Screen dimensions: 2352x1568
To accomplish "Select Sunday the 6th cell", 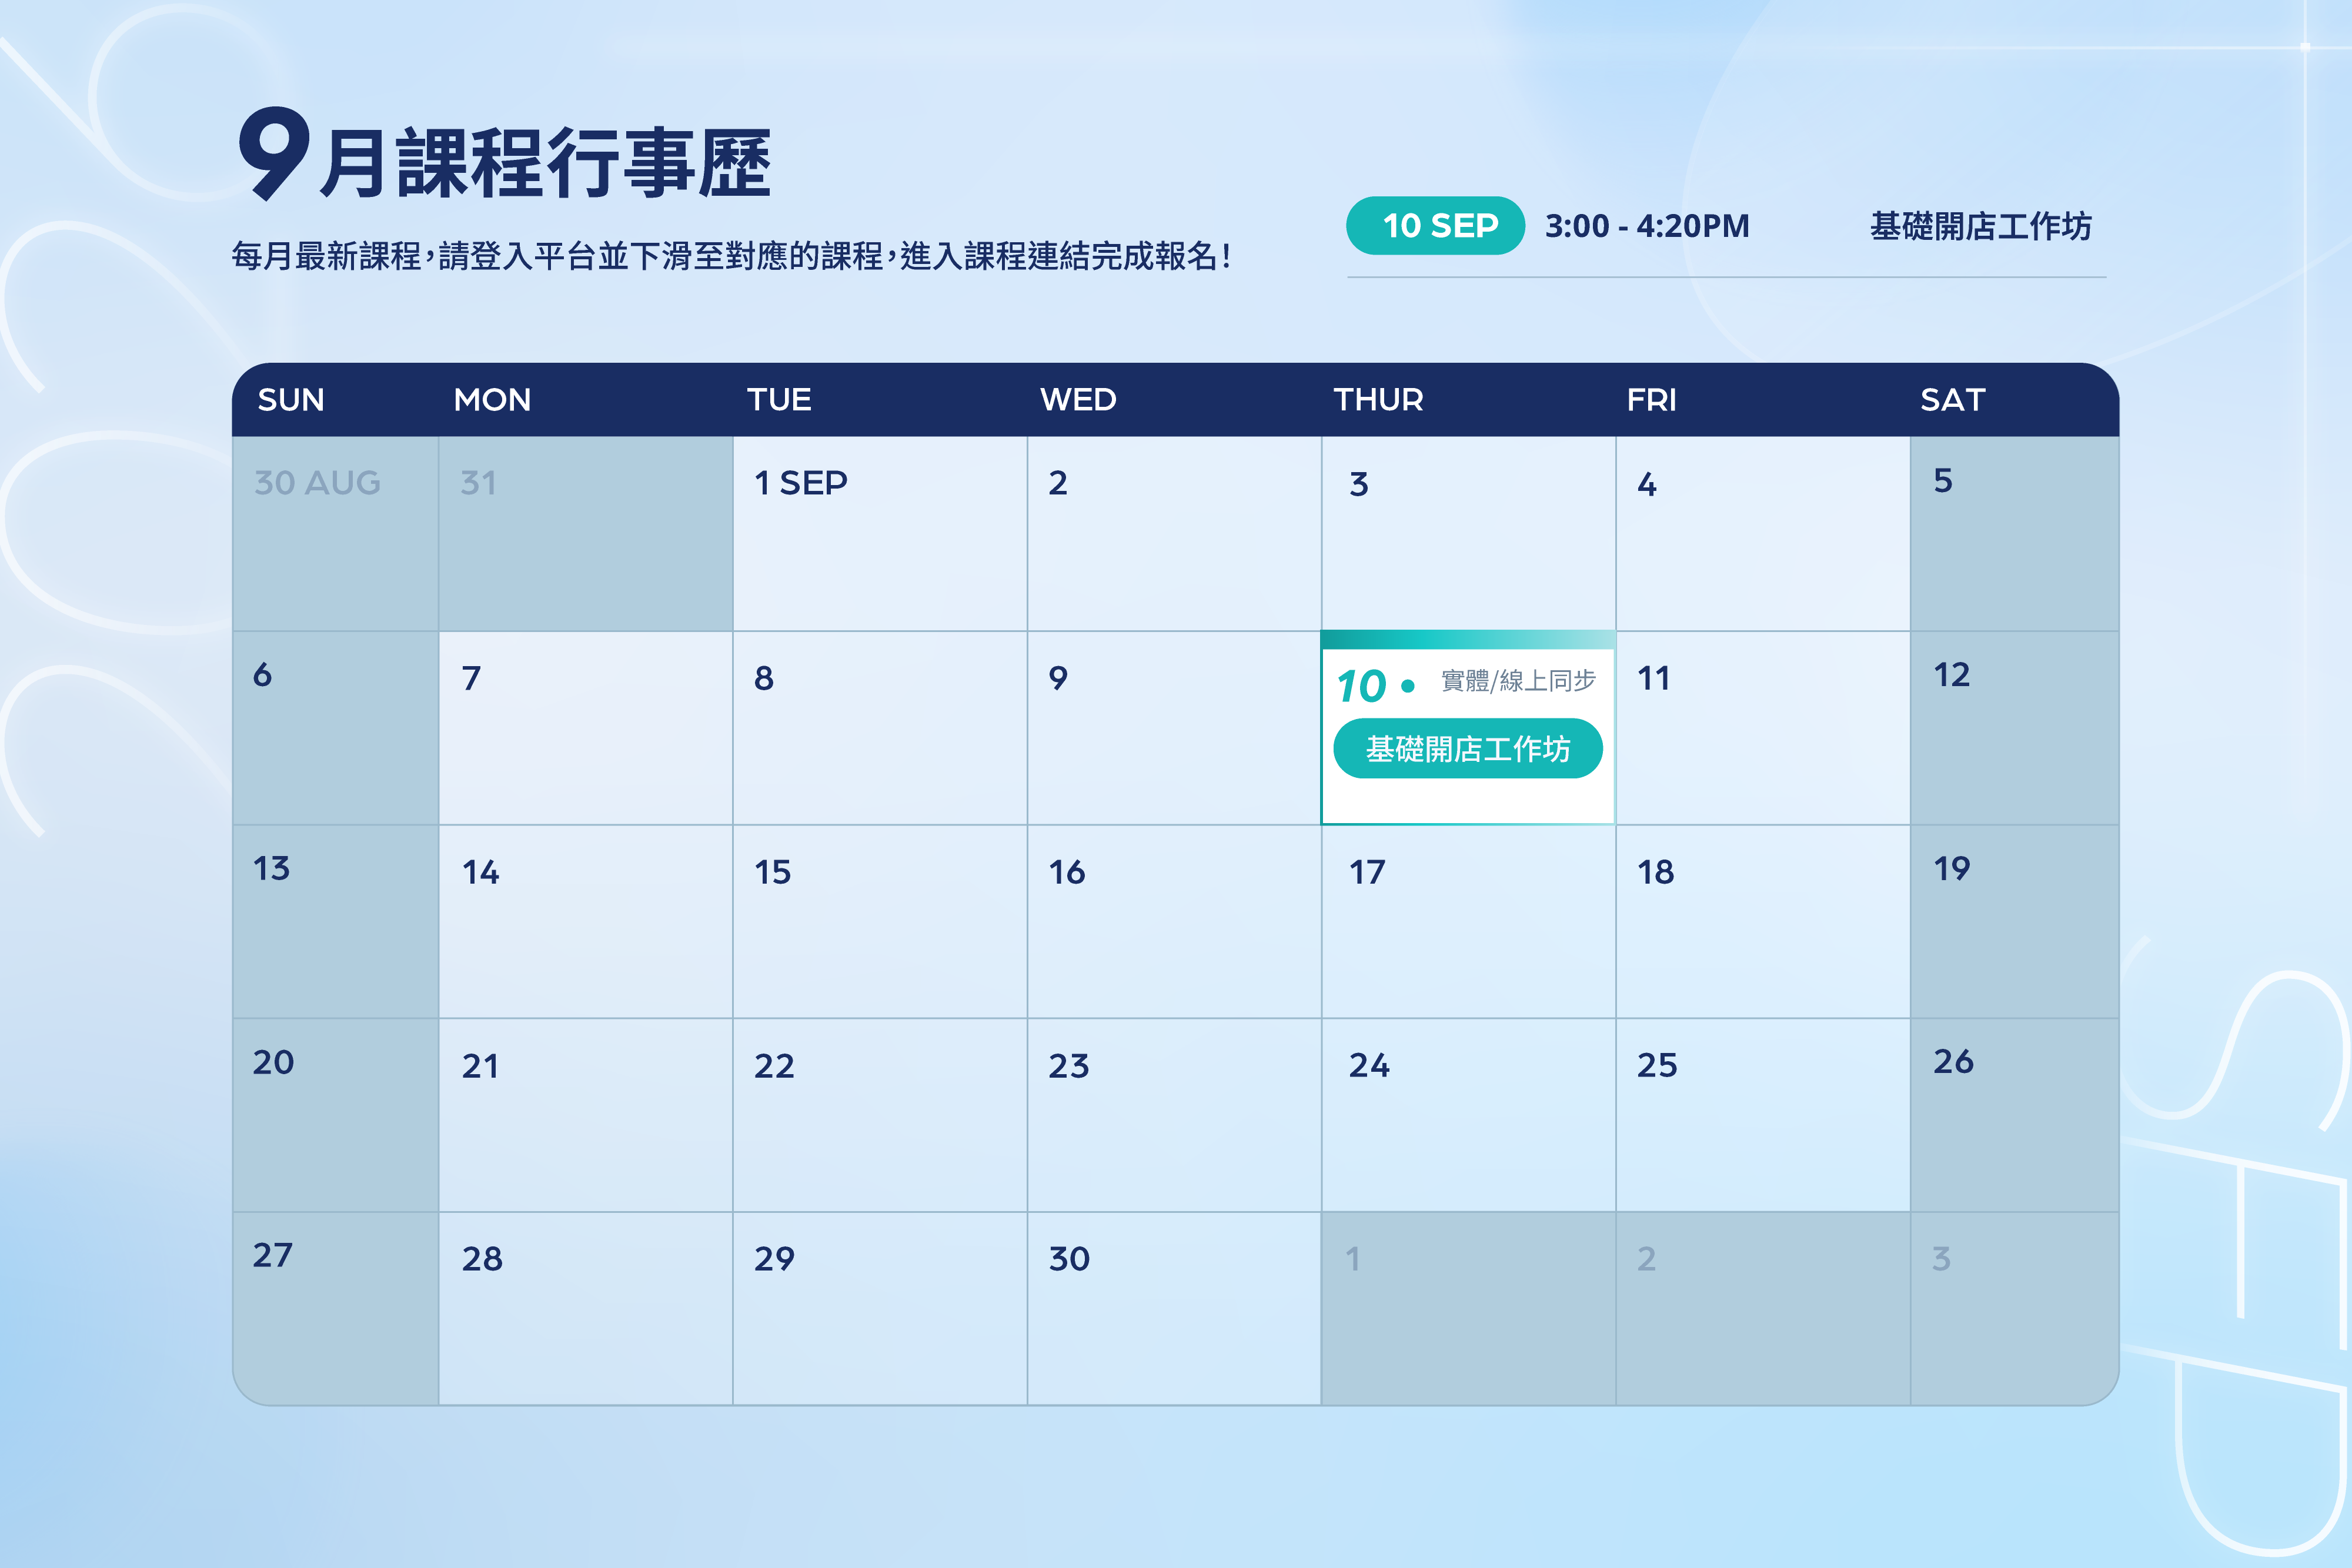I will click(335, 728).
